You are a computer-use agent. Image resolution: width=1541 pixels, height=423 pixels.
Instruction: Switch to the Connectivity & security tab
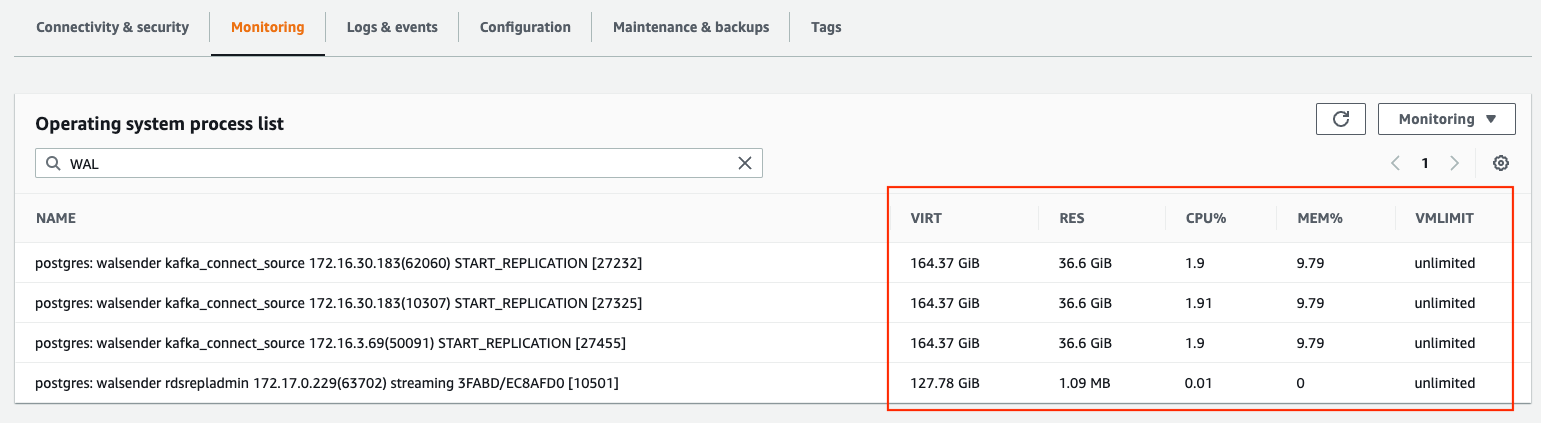[x=112, y=27]
